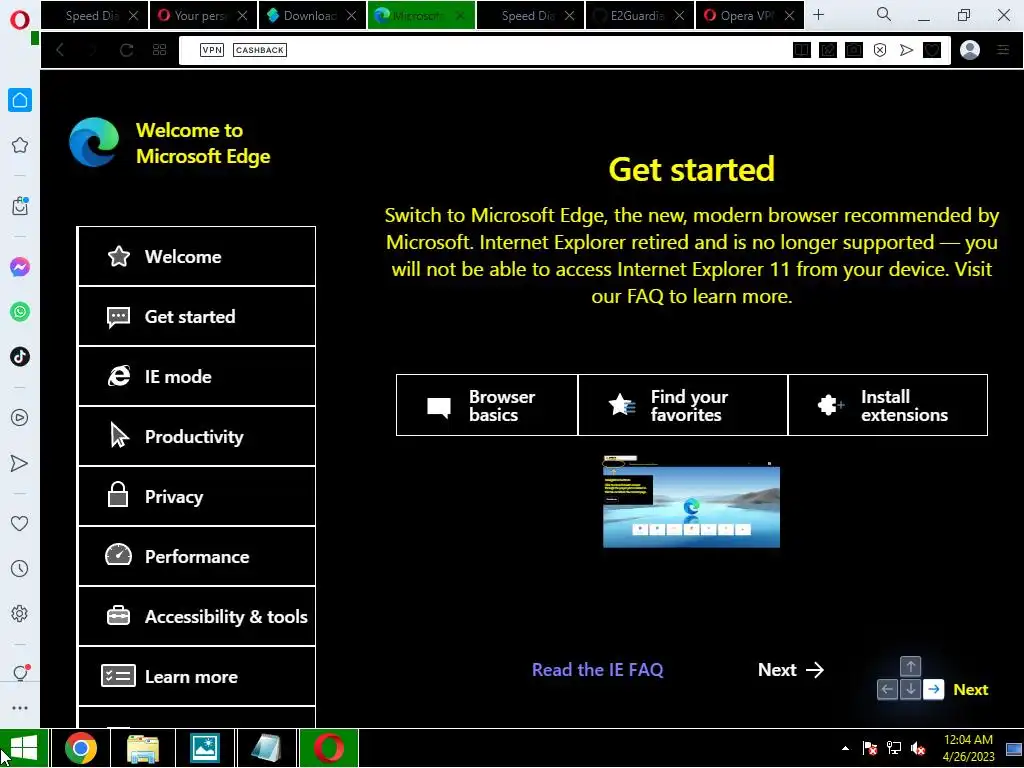Open Bookmarks star in Opera sidebar
Screen dimensions: 1024x768
point(20,145)
